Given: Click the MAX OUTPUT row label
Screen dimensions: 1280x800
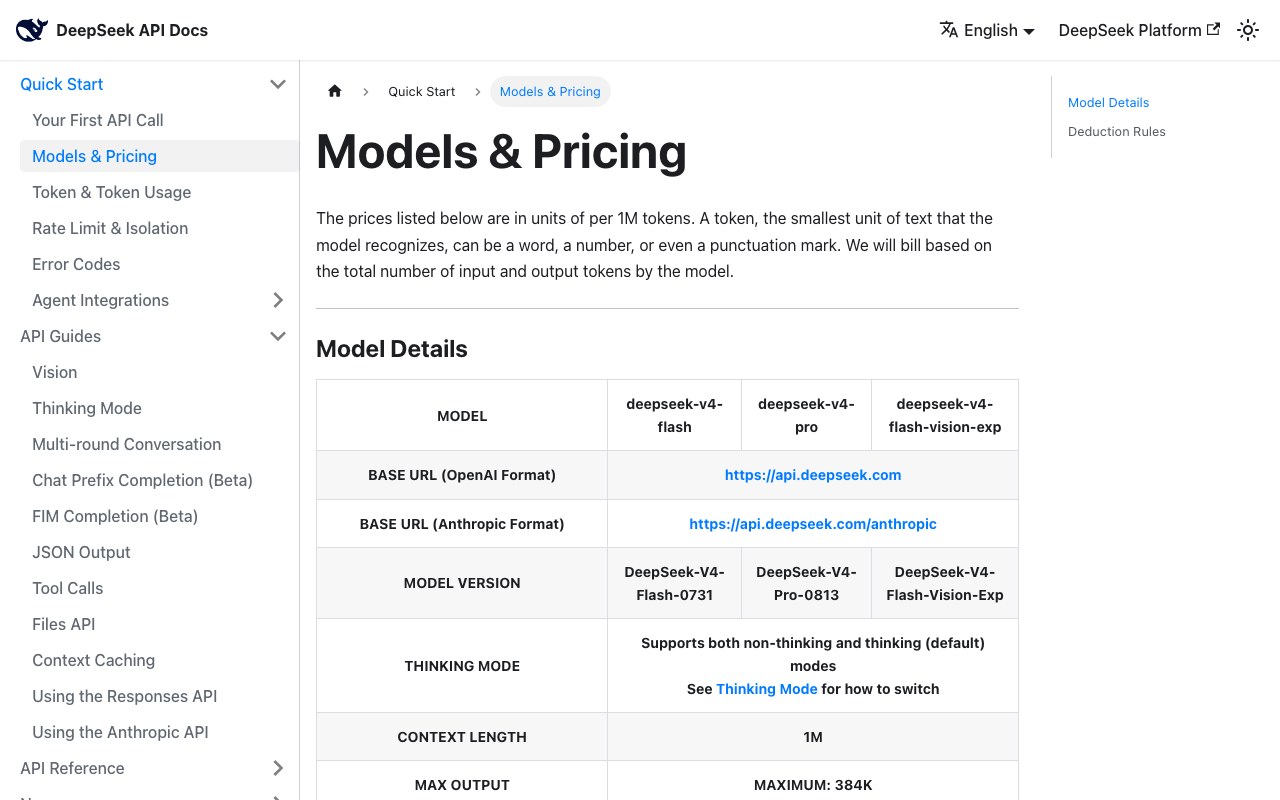Looking at the screenshot, I should click(x=462, y=785).
